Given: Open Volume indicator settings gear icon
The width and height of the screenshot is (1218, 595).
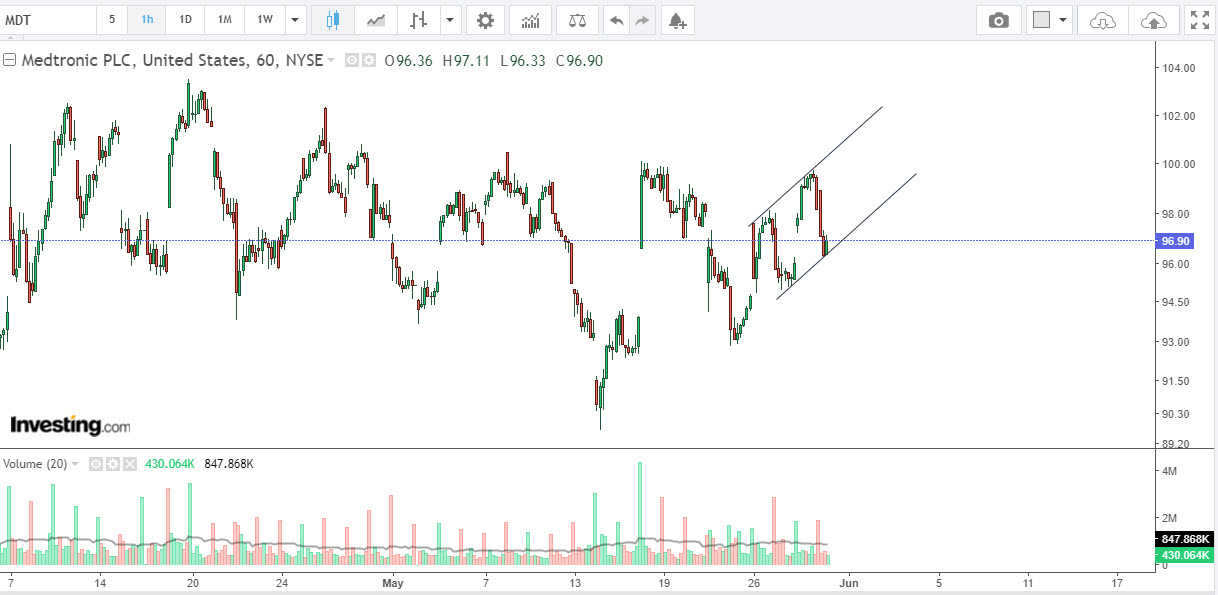Looking at the screenshot, I should 113,464.
